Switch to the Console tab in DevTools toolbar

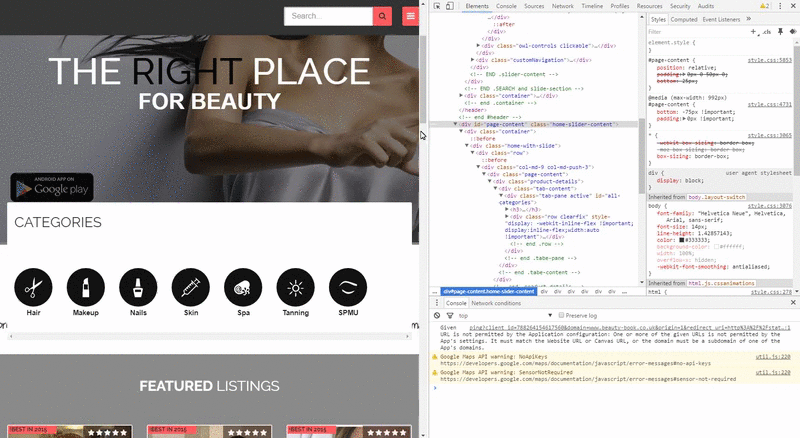point(506,6)
